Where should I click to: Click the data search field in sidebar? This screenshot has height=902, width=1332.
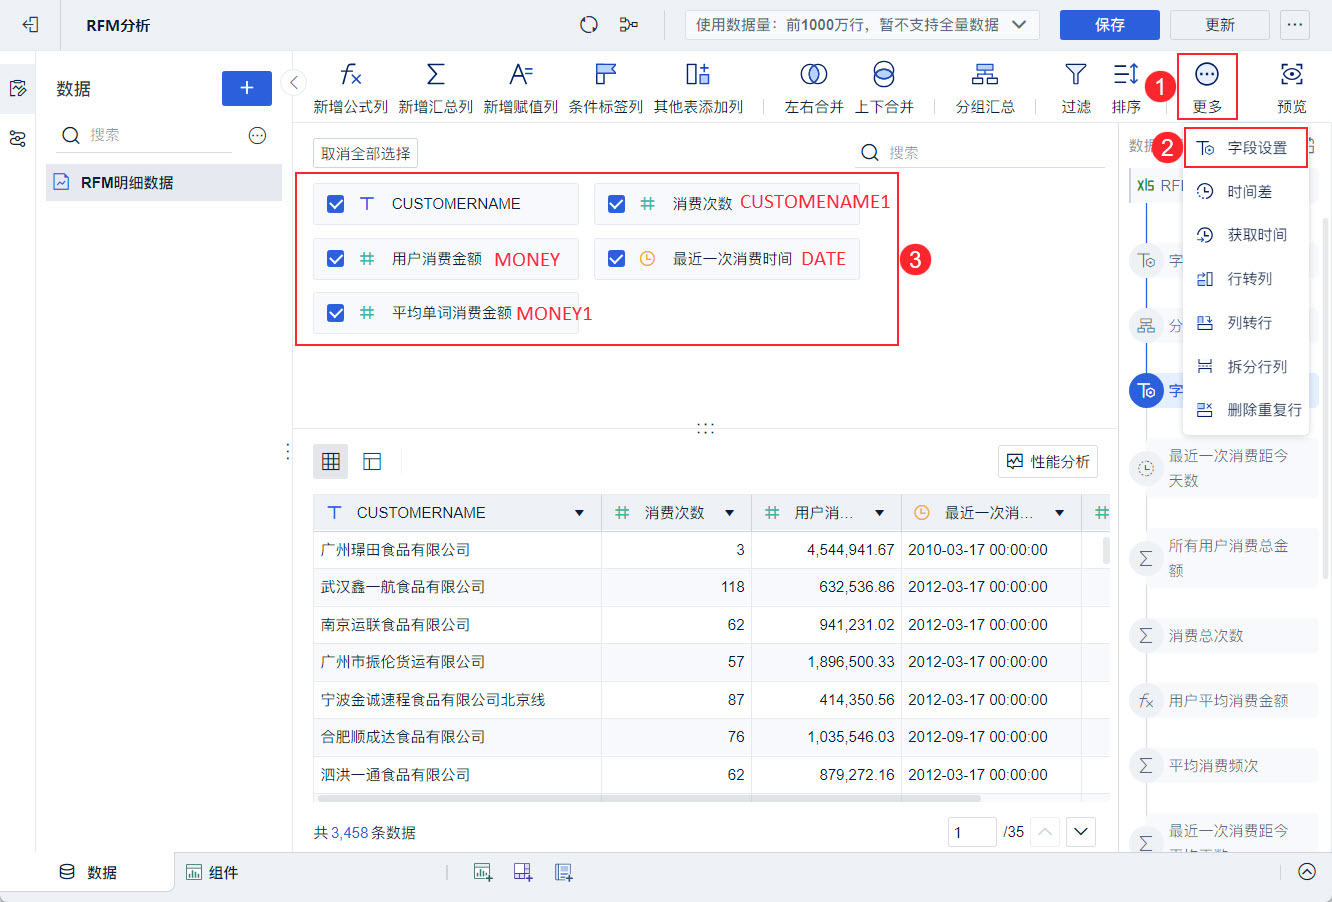coord(148,135)
